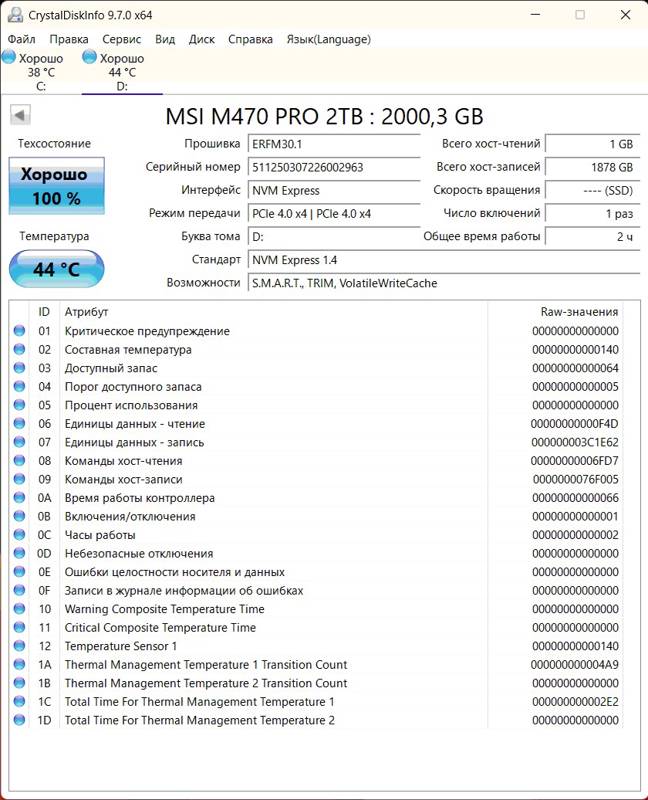Screen dimensions: 648x800
Task: Click the previous disk arrow button
Action: 19,115
